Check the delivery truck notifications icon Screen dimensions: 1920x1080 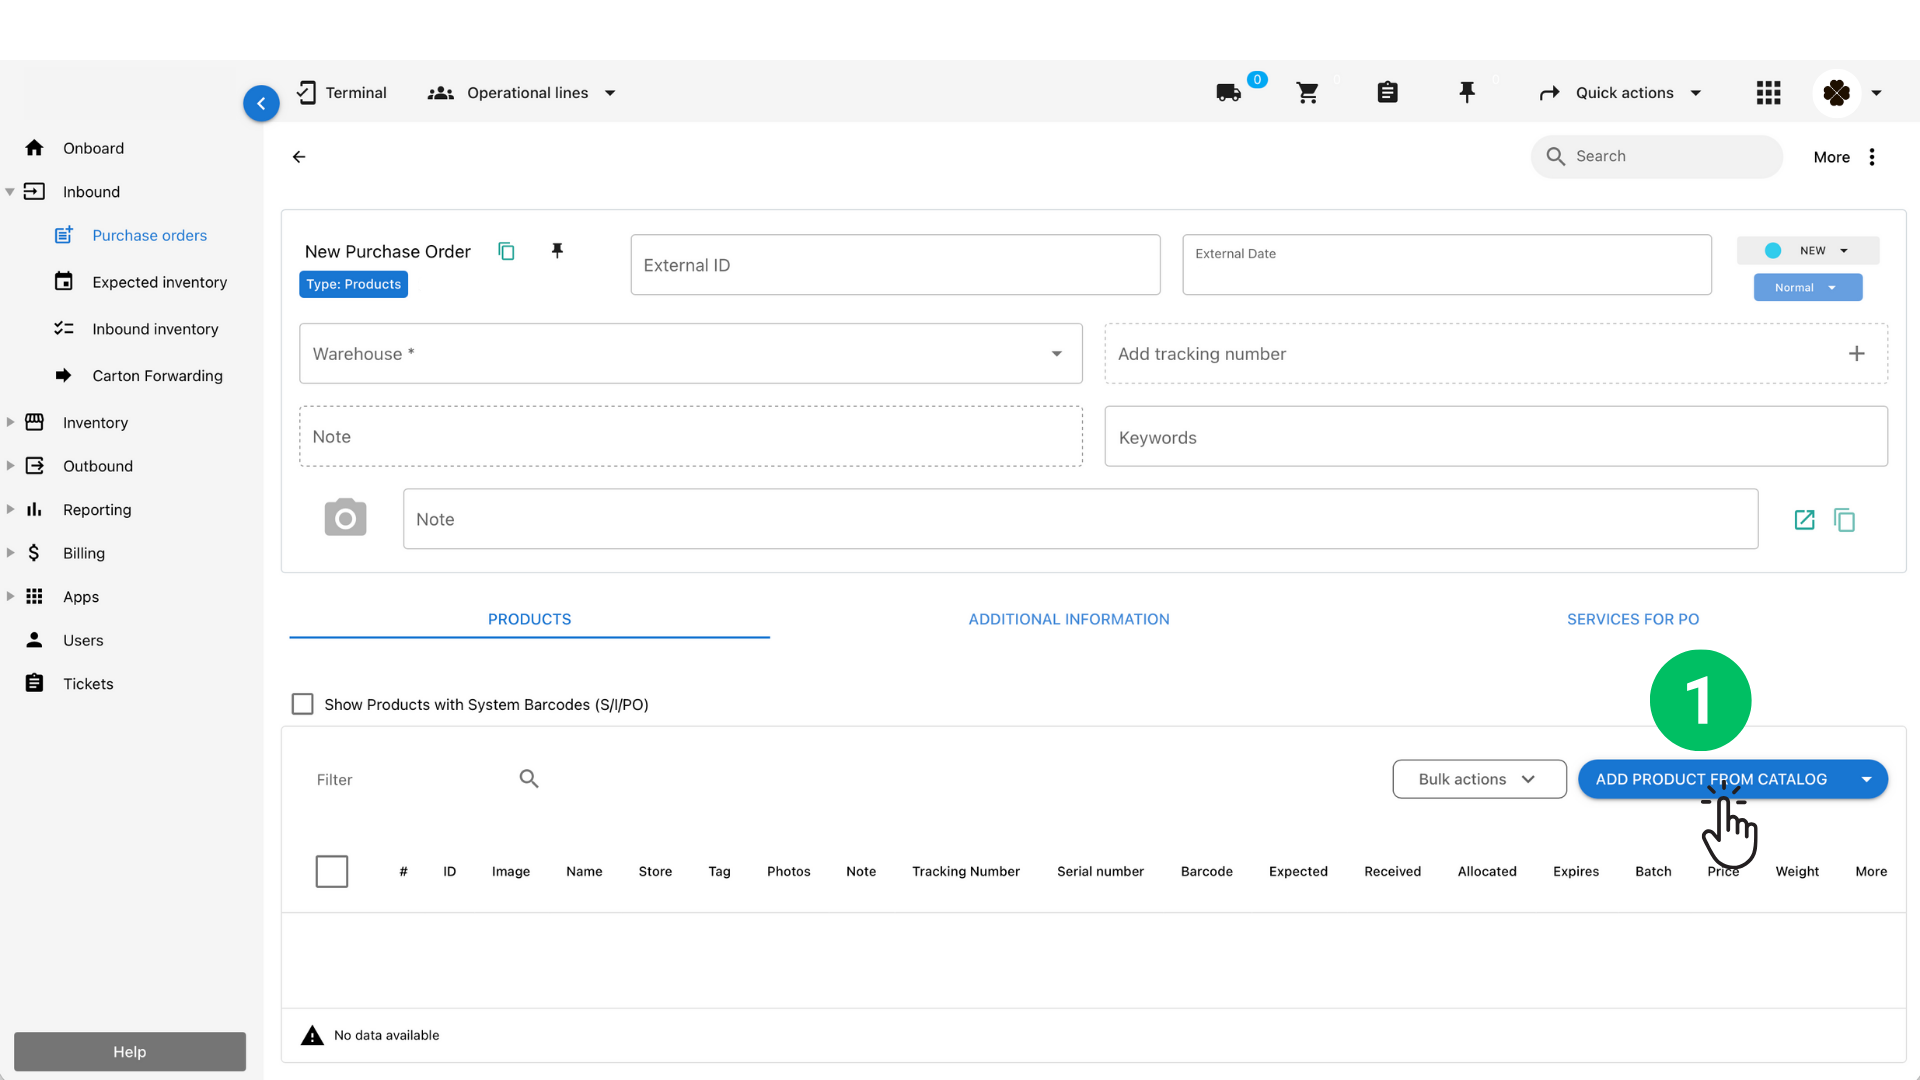point(1228,92)
